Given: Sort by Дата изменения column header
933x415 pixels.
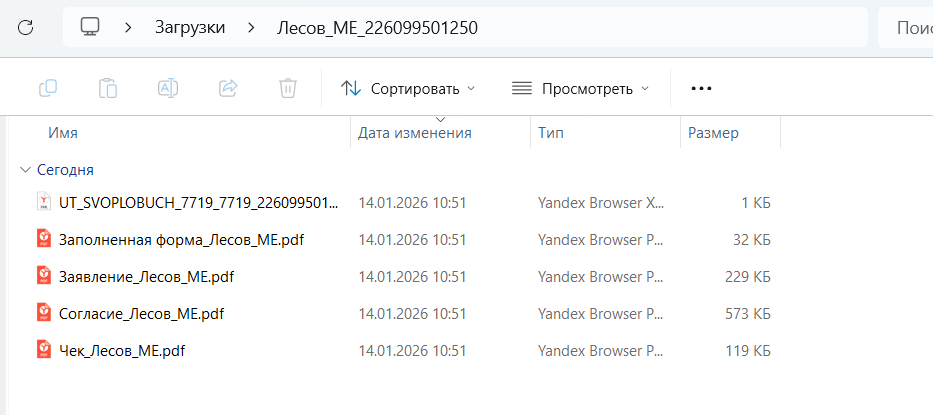Looking at the screenshot, I should click(x=415, y=133).
